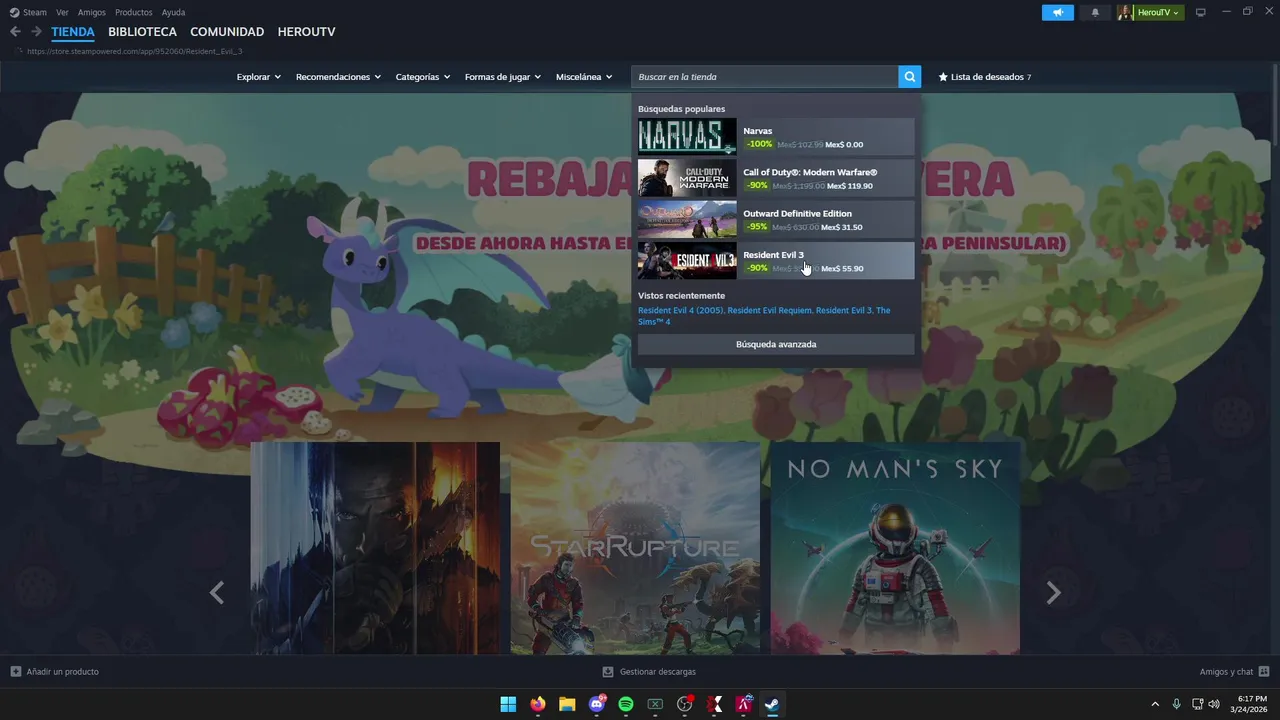This screenshot has width=1280, height=720.
Task: Expand the Formas de jugar dropdown
Action: (x=502, y=77)
